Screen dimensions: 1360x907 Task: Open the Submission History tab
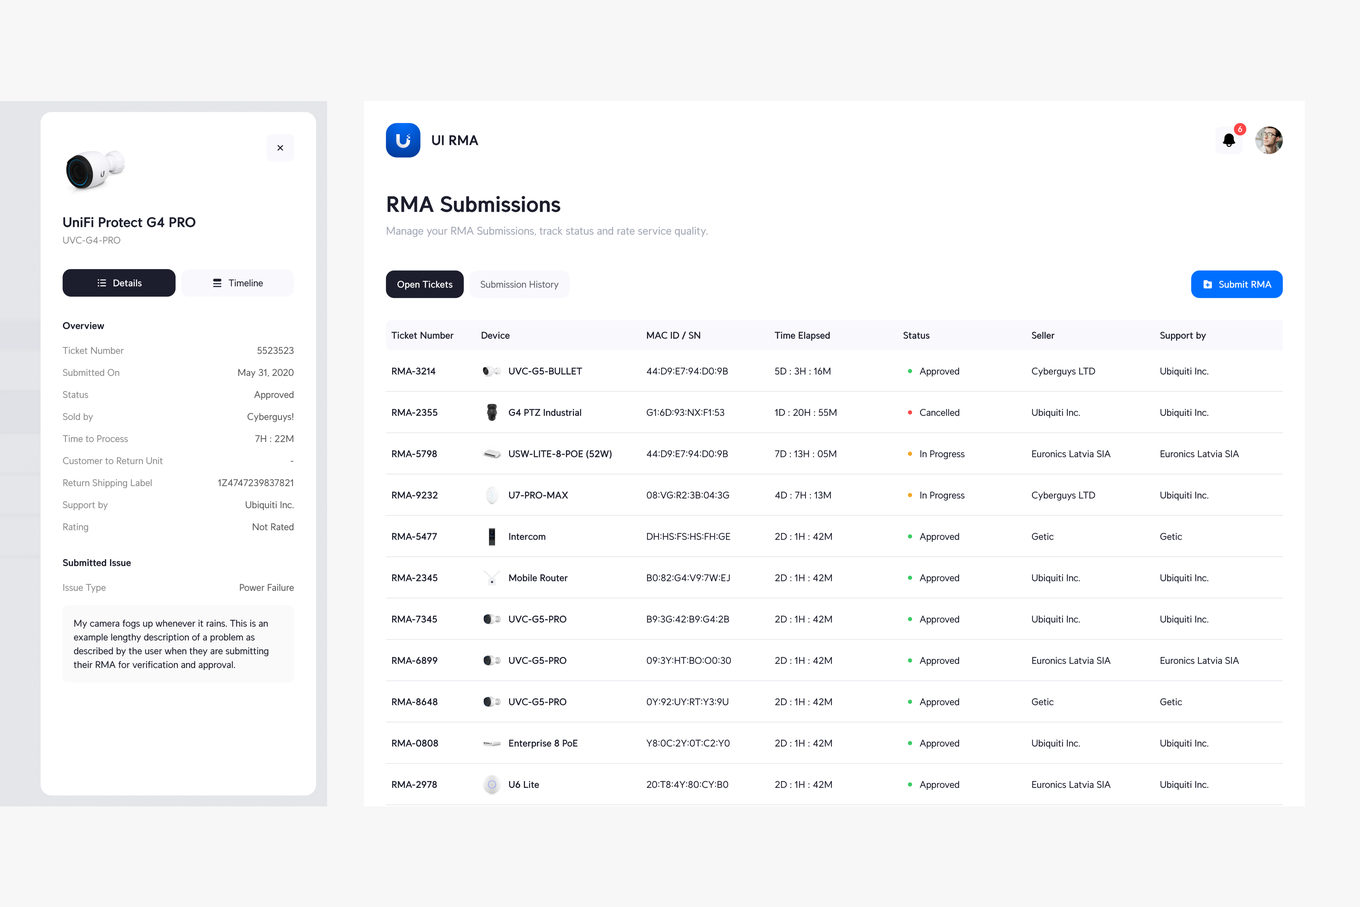click(519, 284)
